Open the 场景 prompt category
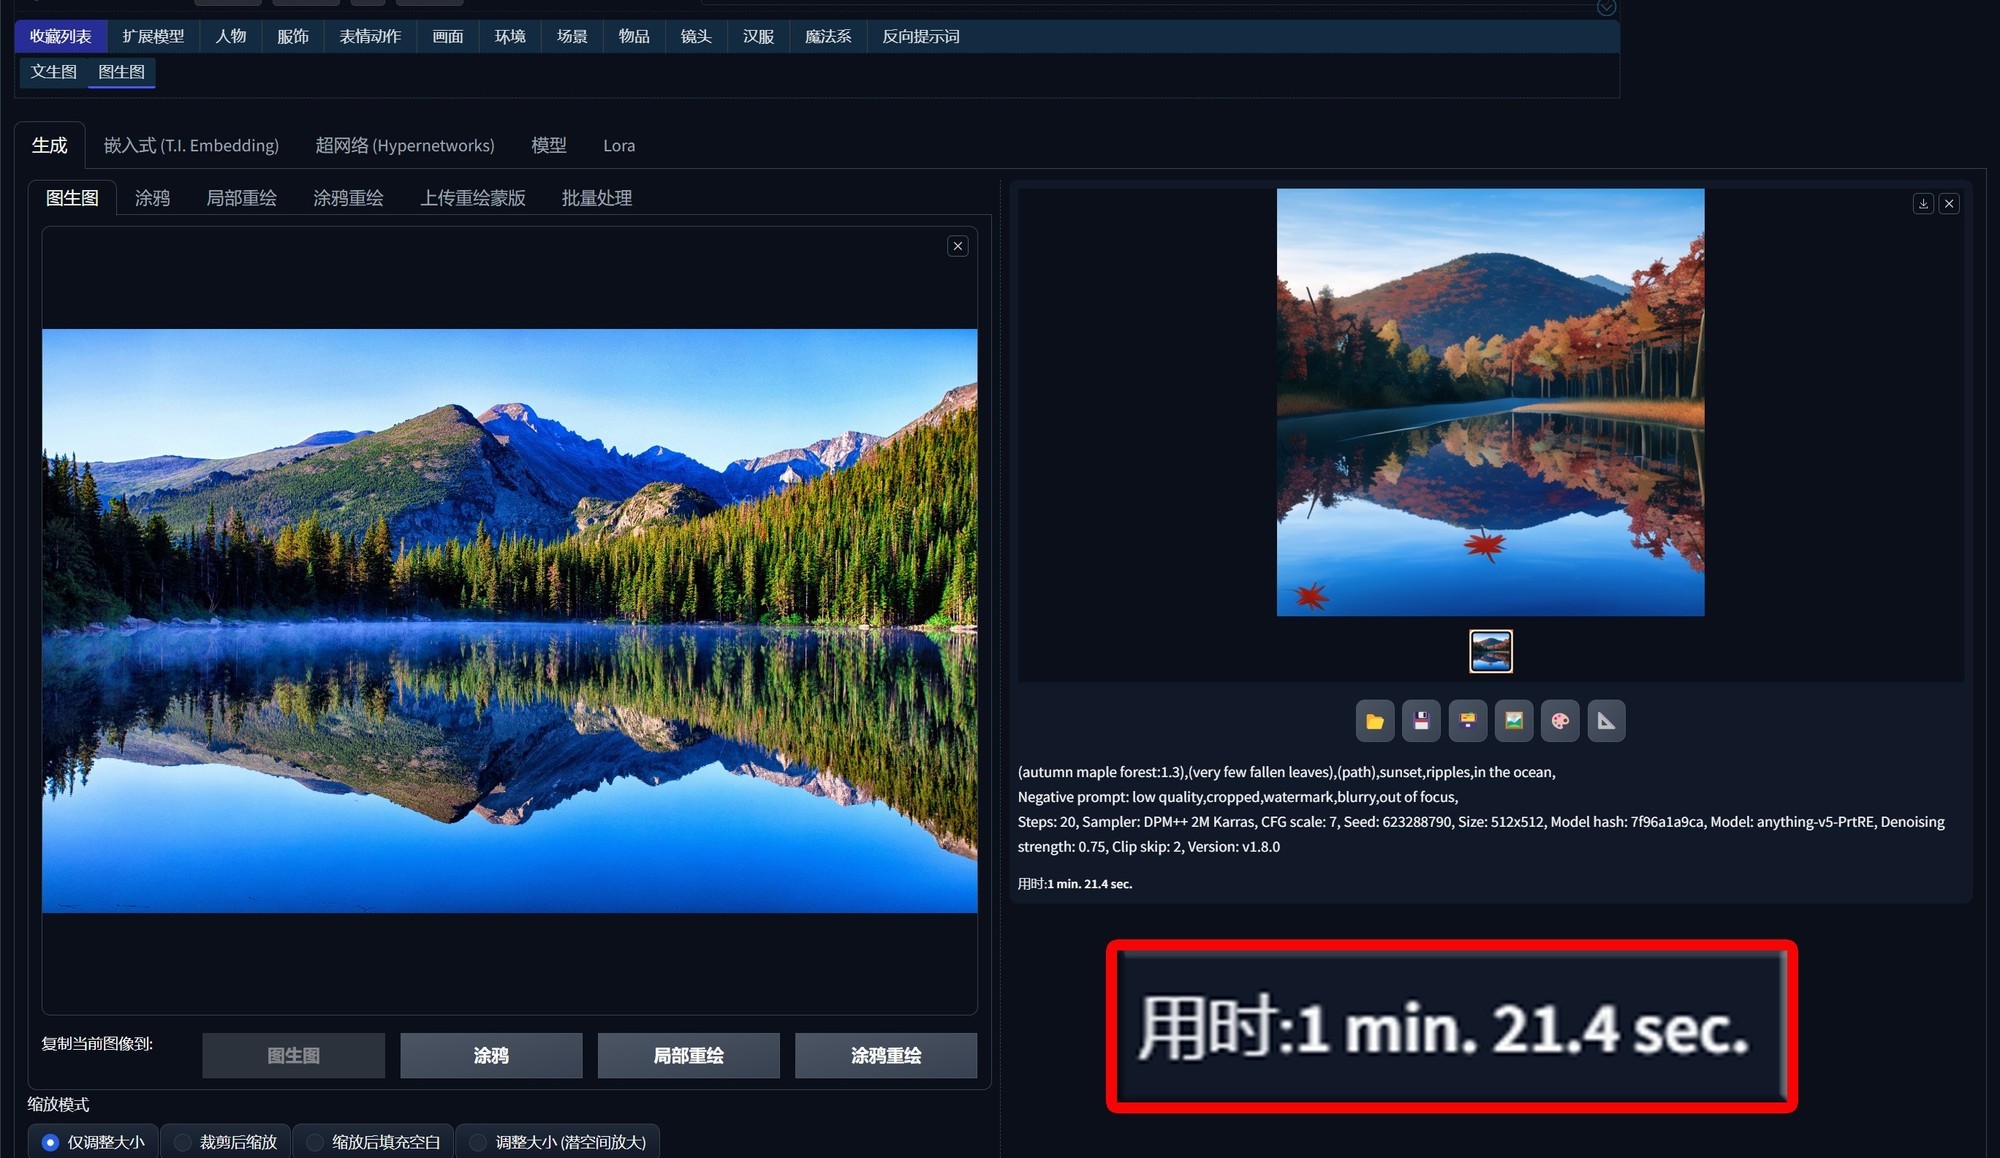2000x1158 pixels. tap(572, 36)
